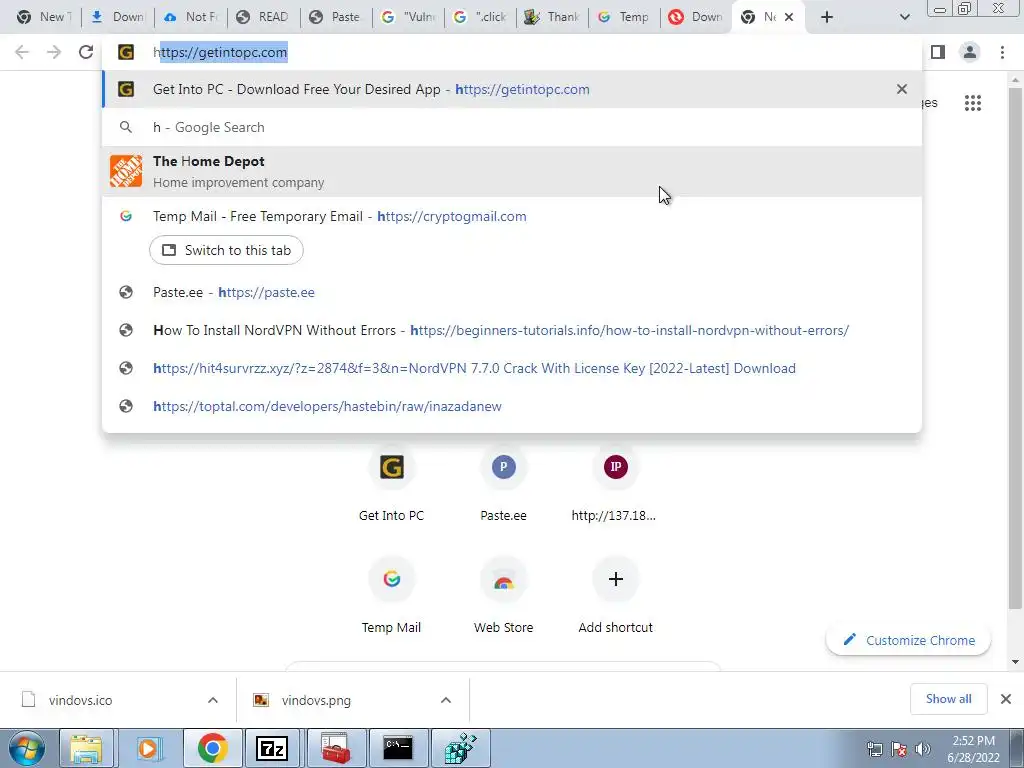Click the browser forward arrow
The image size is (1024, 768).
(x=54, y=52)
